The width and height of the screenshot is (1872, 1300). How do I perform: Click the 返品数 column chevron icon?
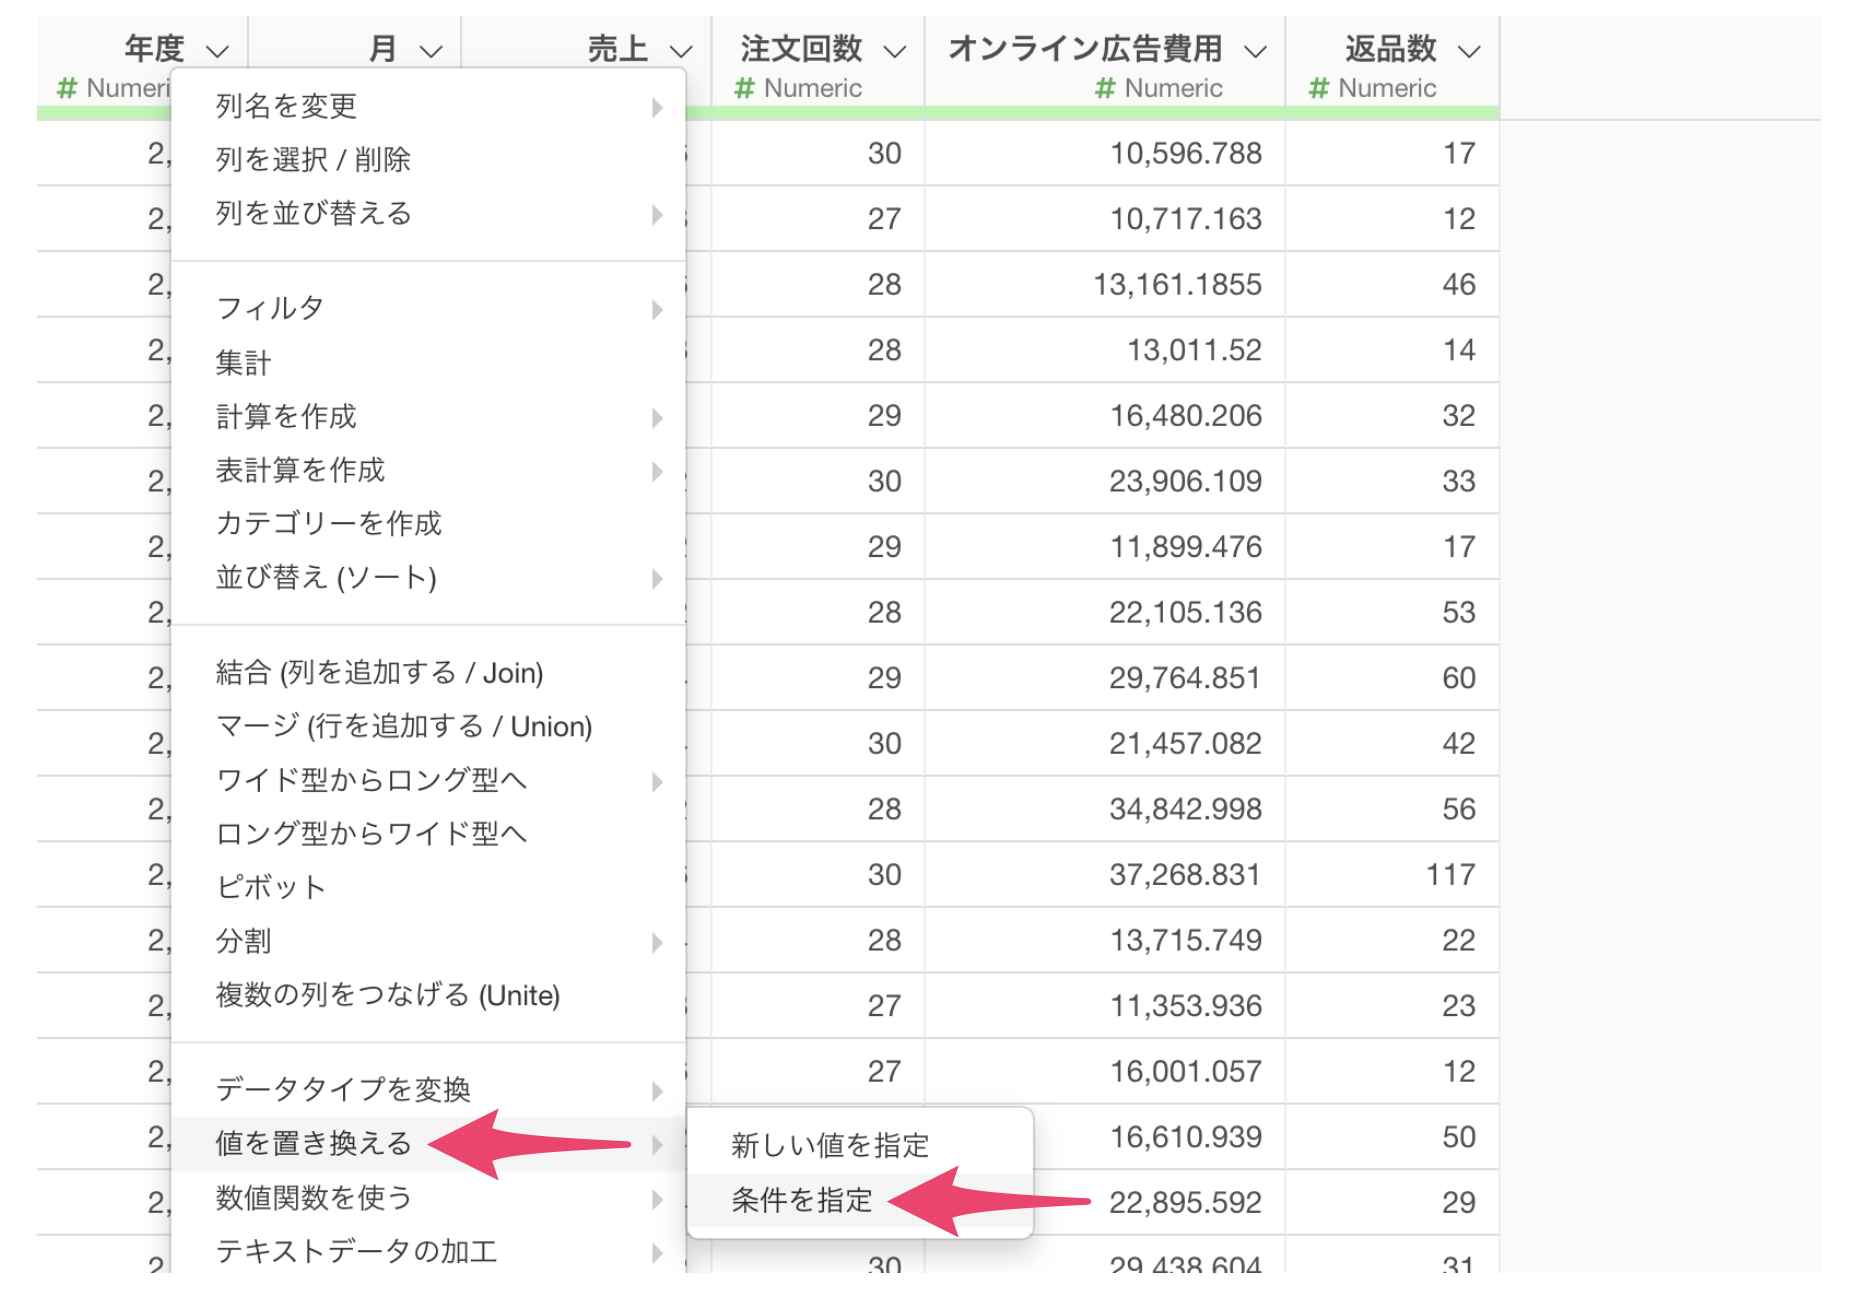(1468, 50)
